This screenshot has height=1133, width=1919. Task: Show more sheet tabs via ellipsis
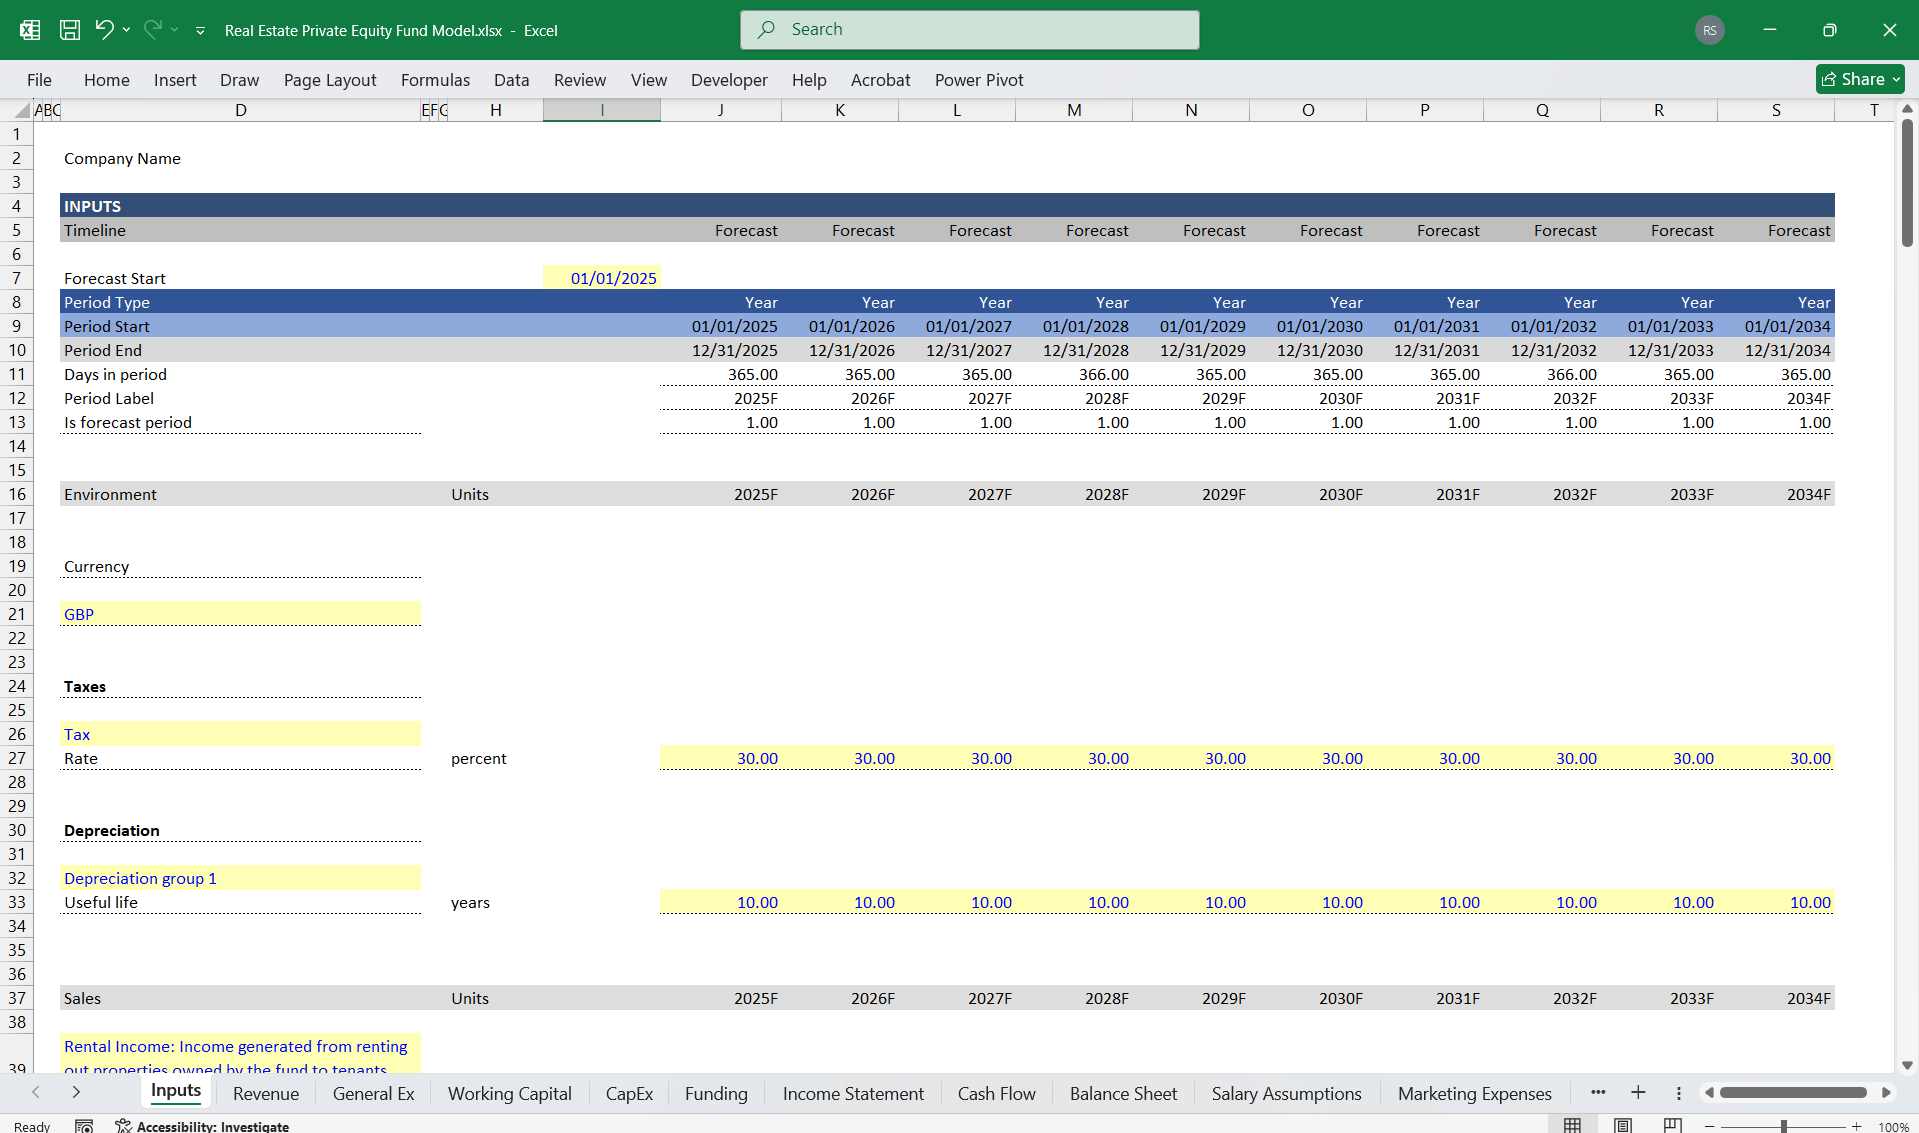coord(1598,1092)
